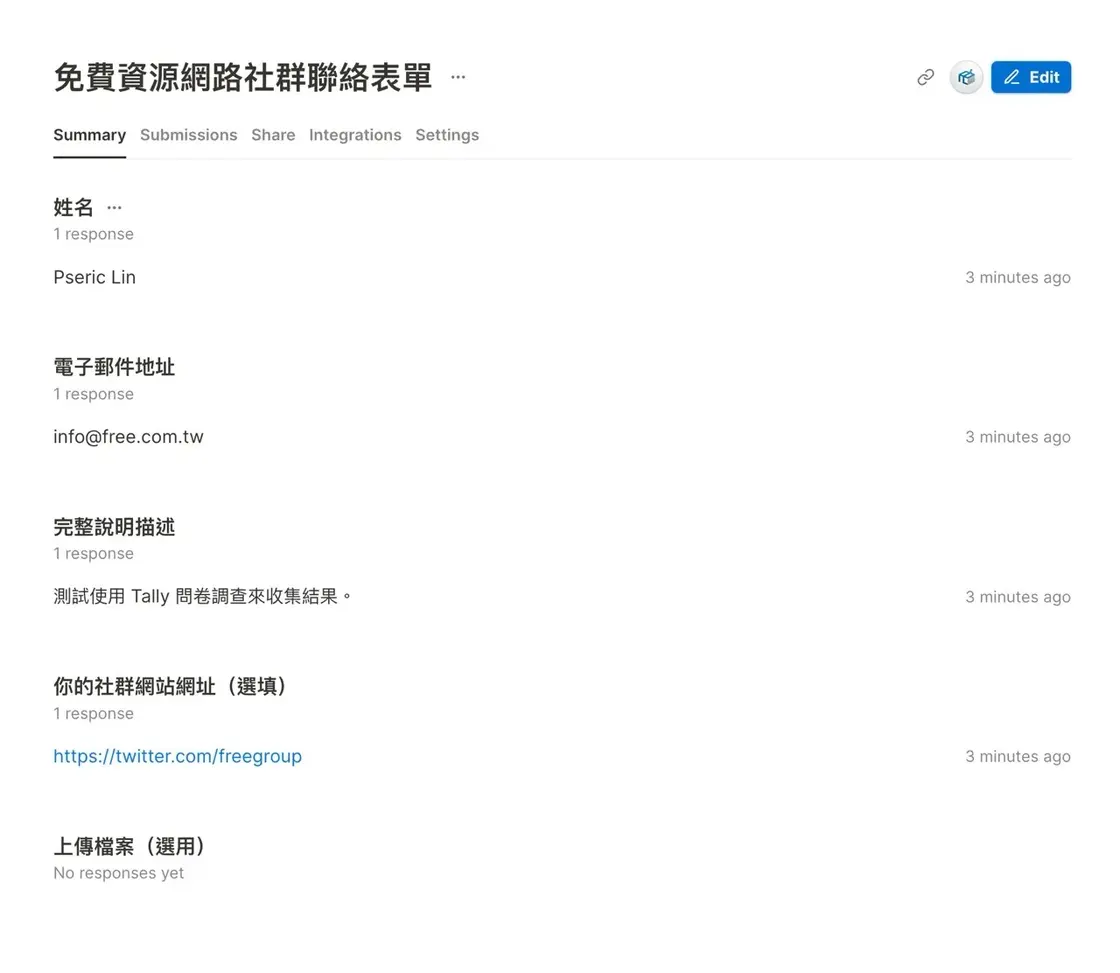The image size is (1120, 973).
Task: Click the 上傳檔案（選用）heading
Action: tap(129, 847)
